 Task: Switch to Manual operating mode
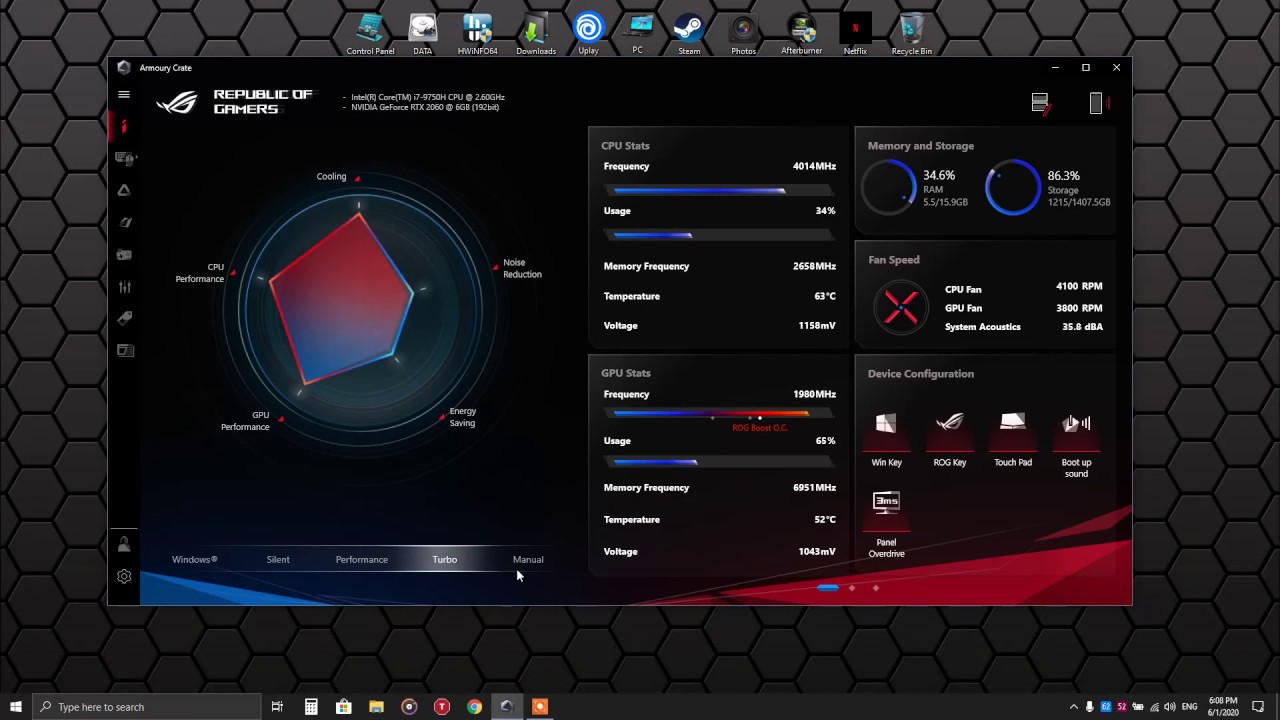click(x=528, y=560)
